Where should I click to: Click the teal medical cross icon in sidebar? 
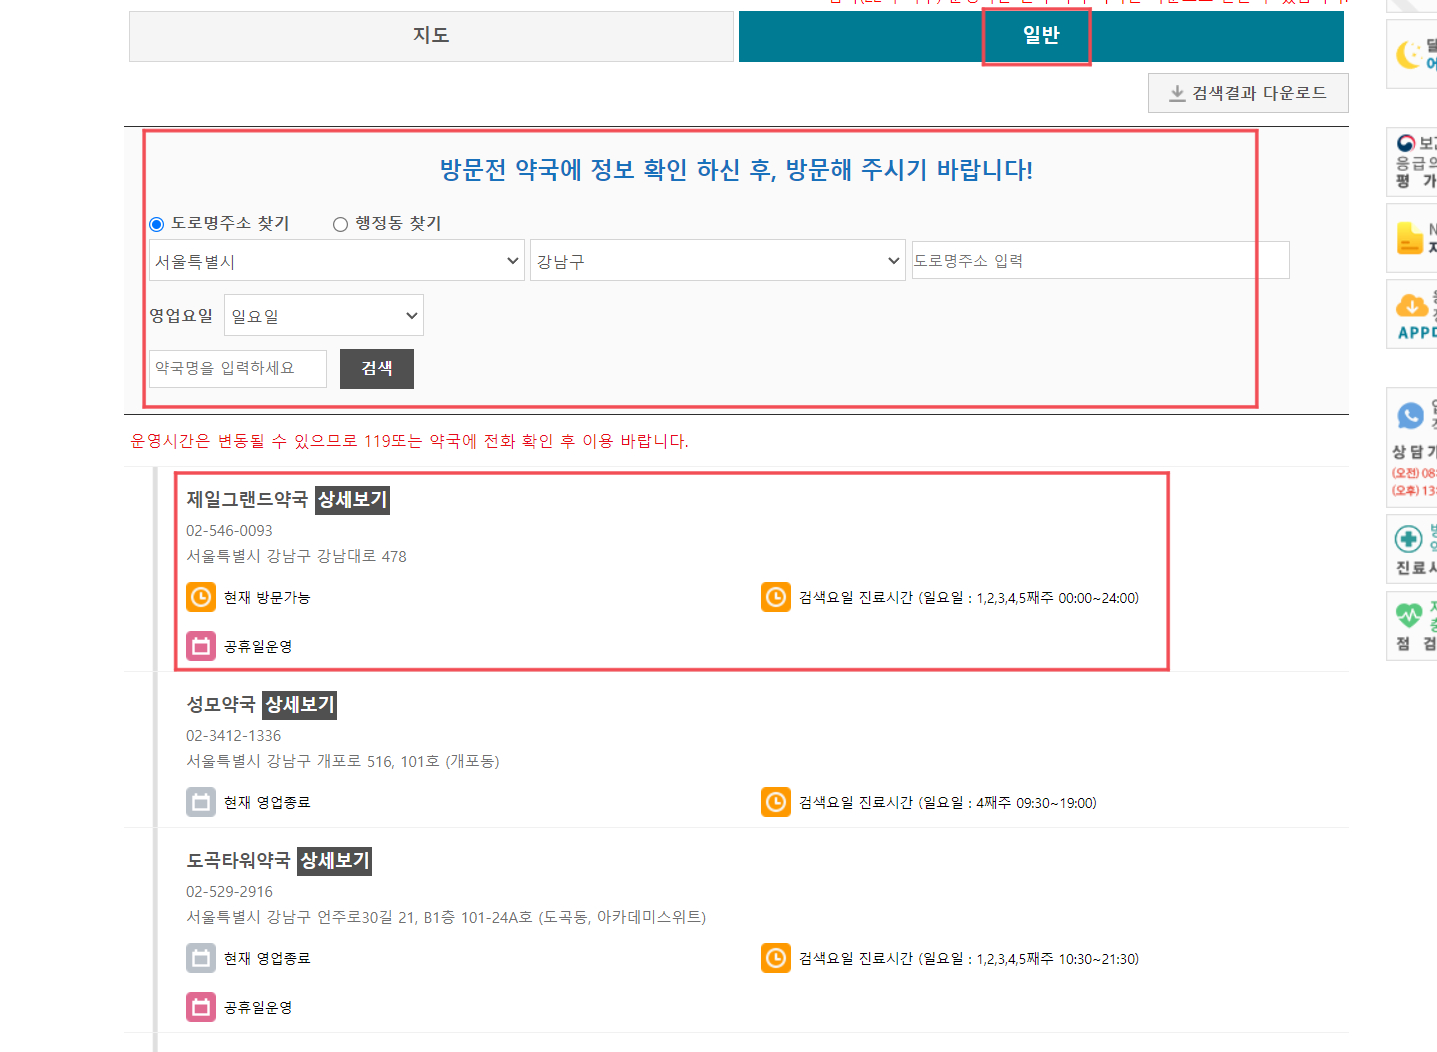1409,540
